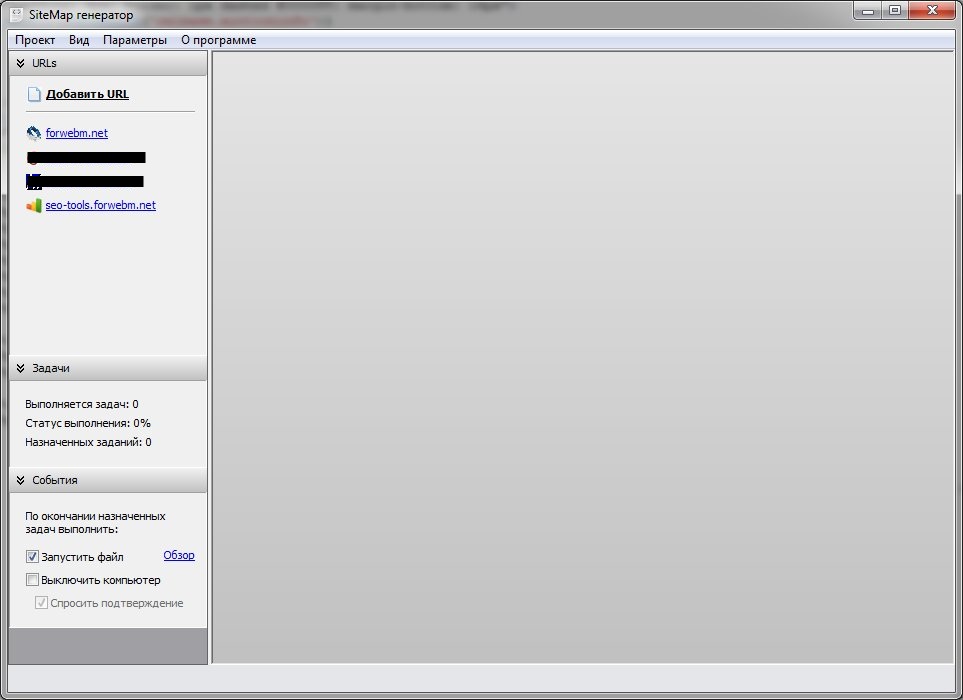Collapse the События panel chevron
963x700 pixels.
(x=20, y=480)
